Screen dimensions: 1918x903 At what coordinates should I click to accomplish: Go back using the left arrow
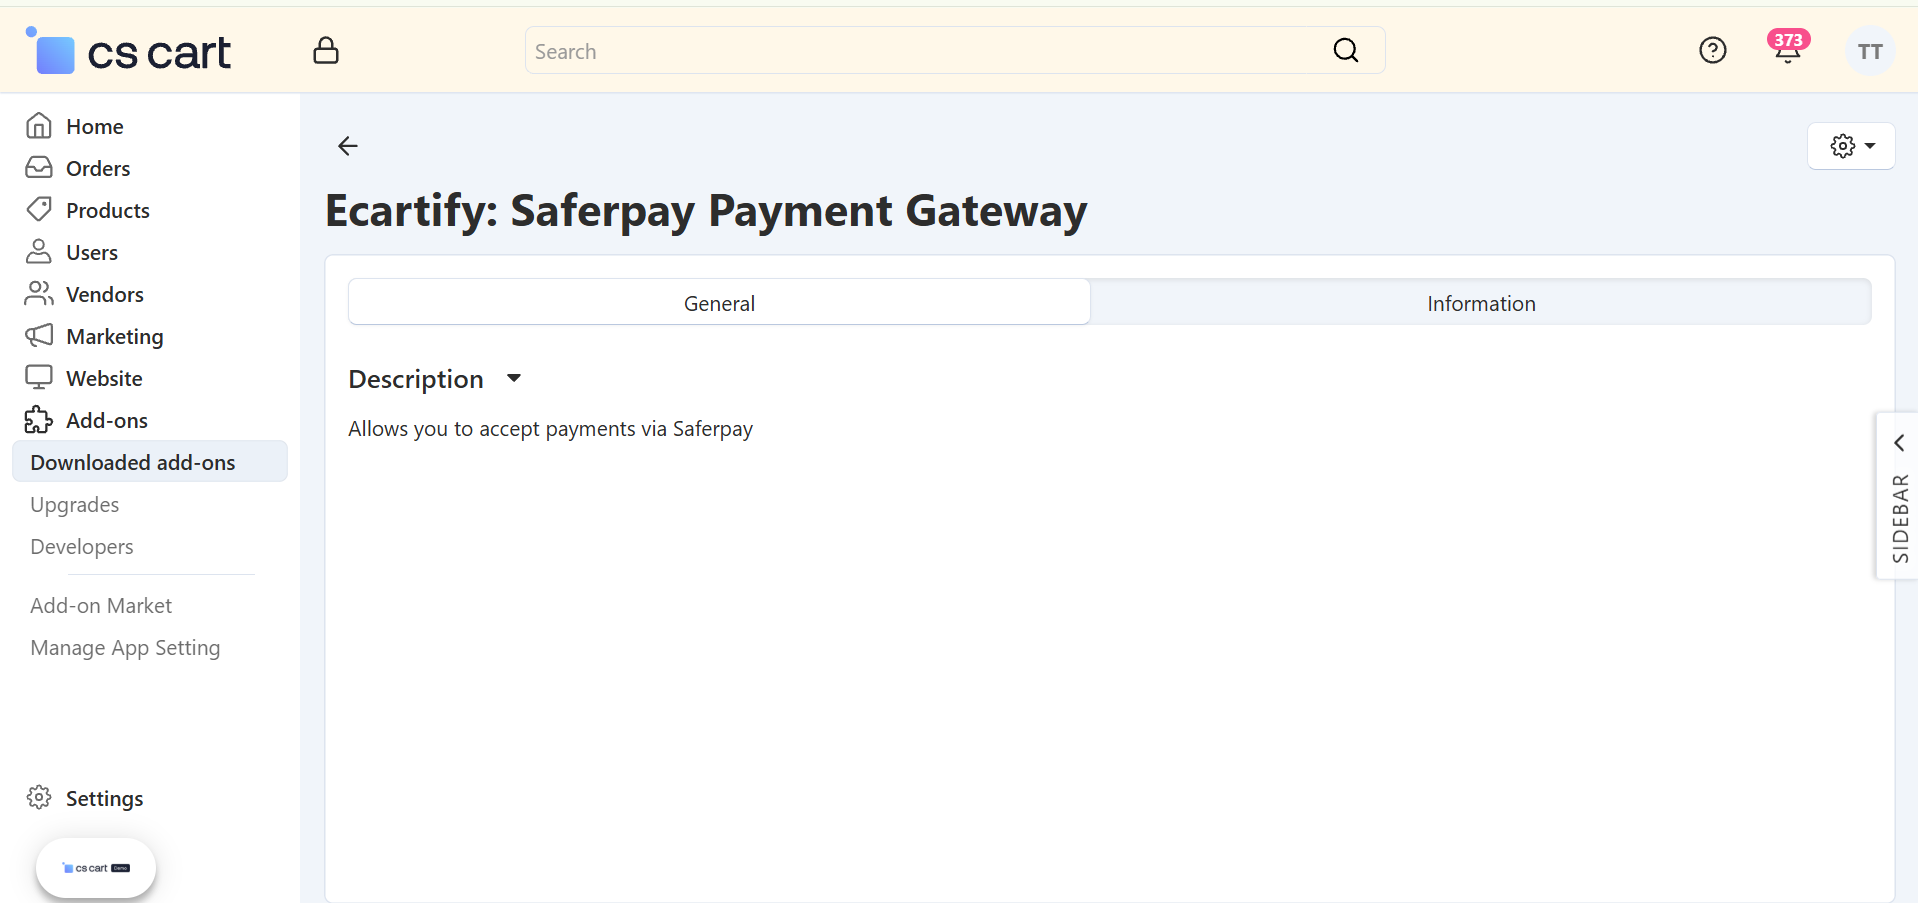(x=347, y=146)
